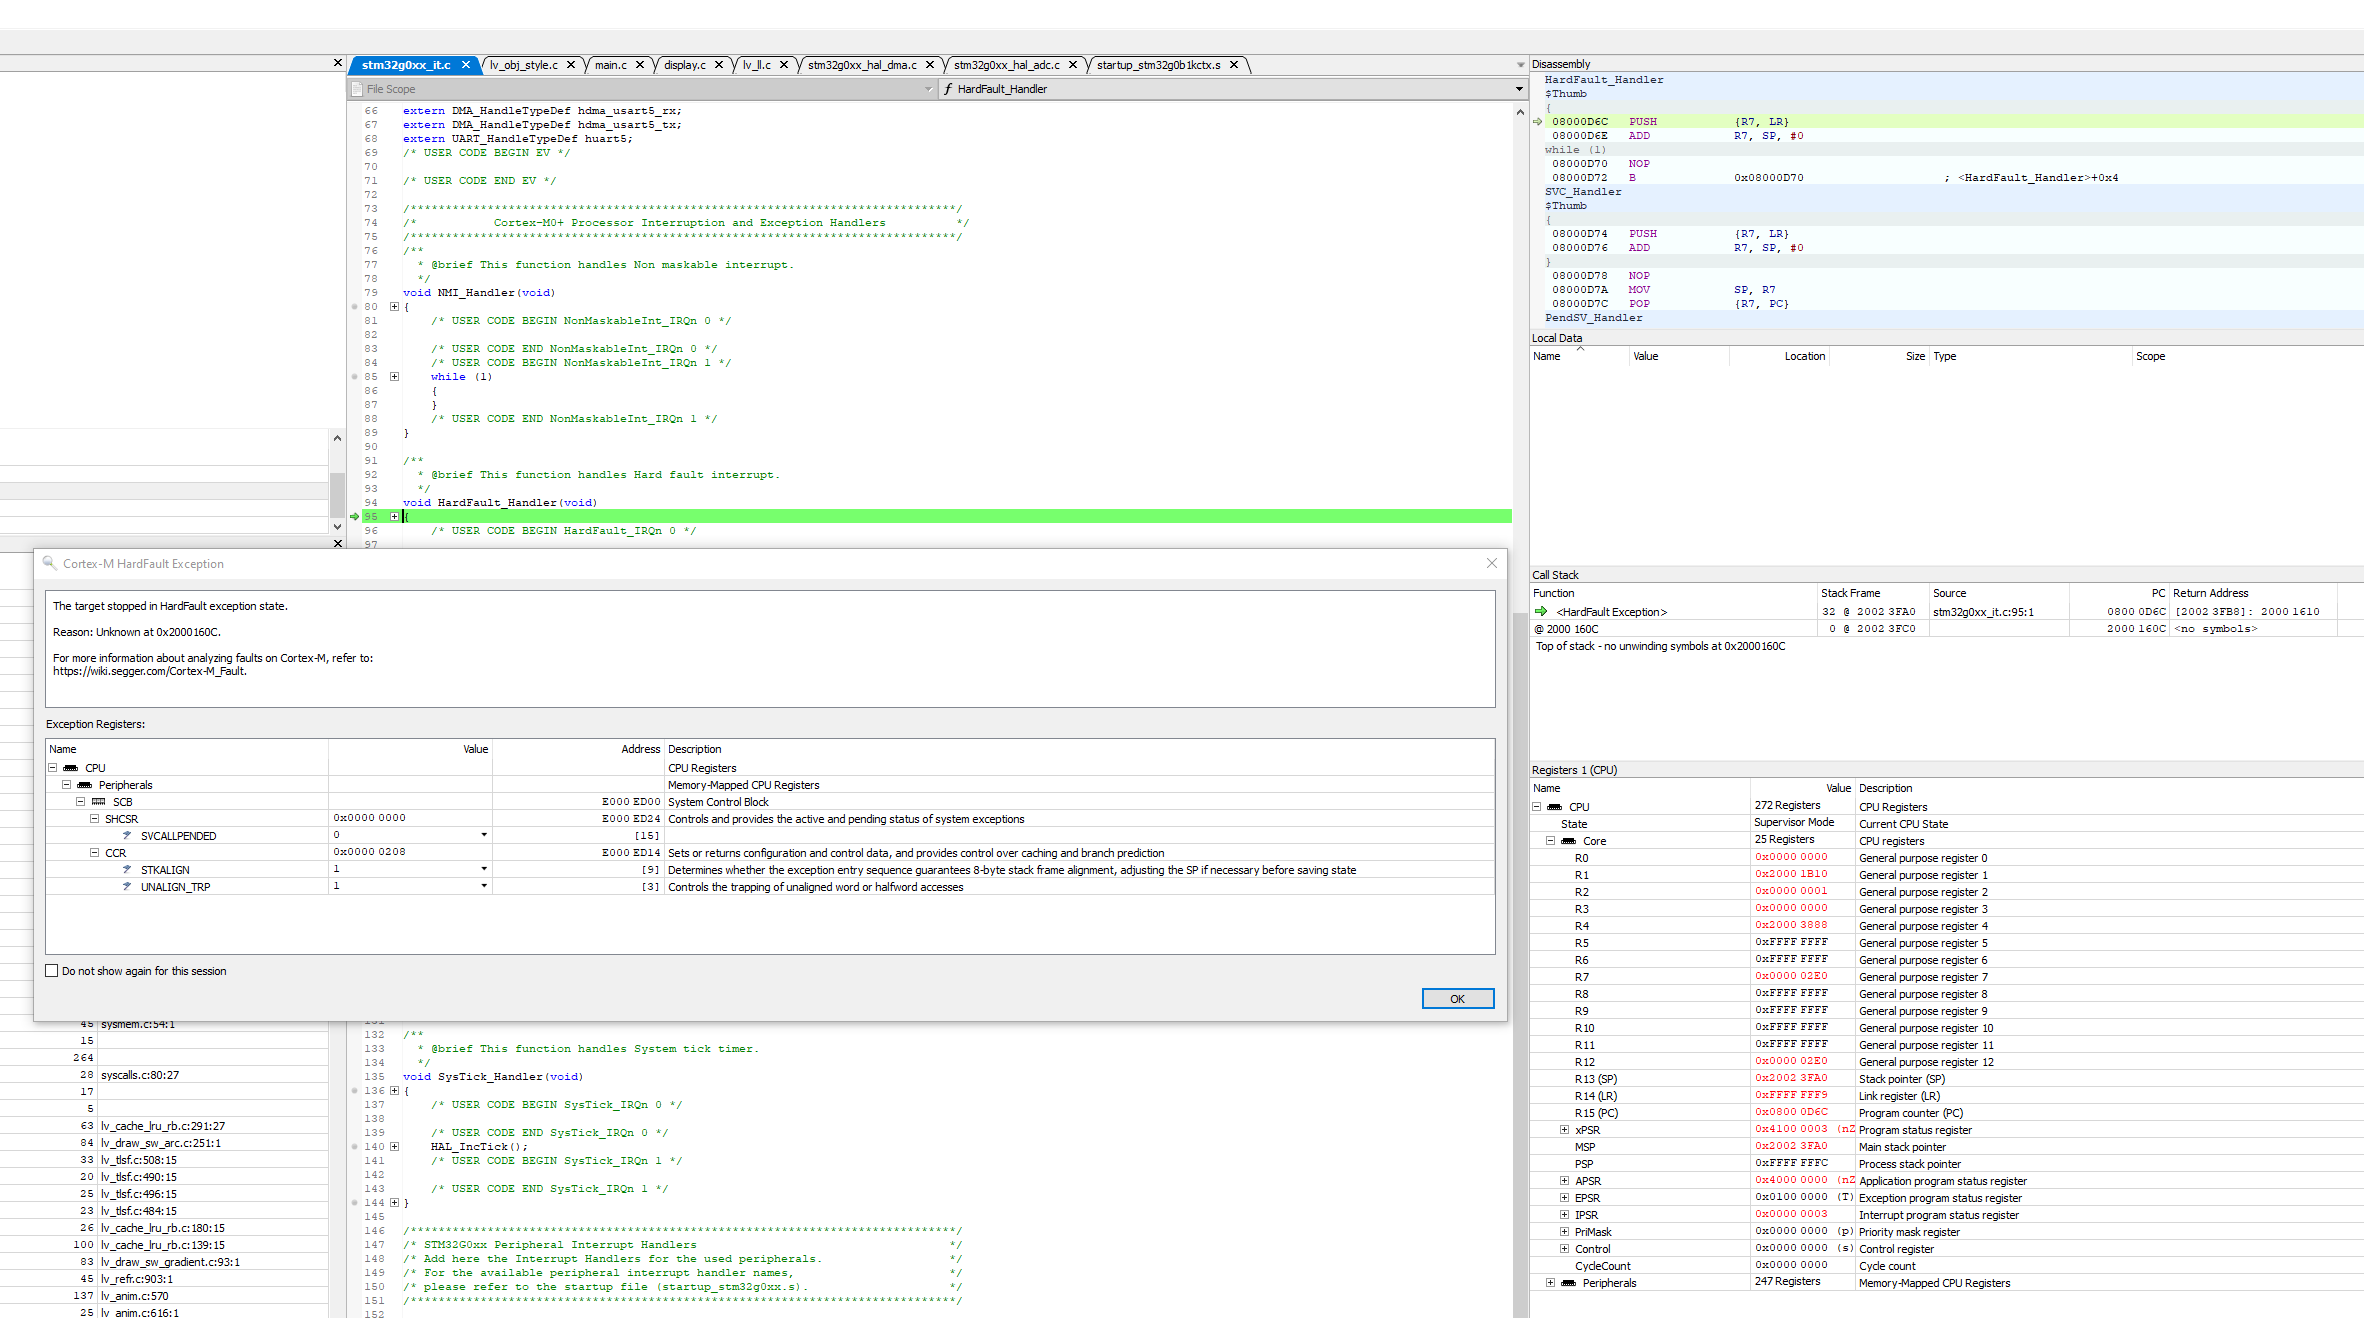
Task: Click the CPU chip icon in Registers panel
Action: coord(1566,806)
